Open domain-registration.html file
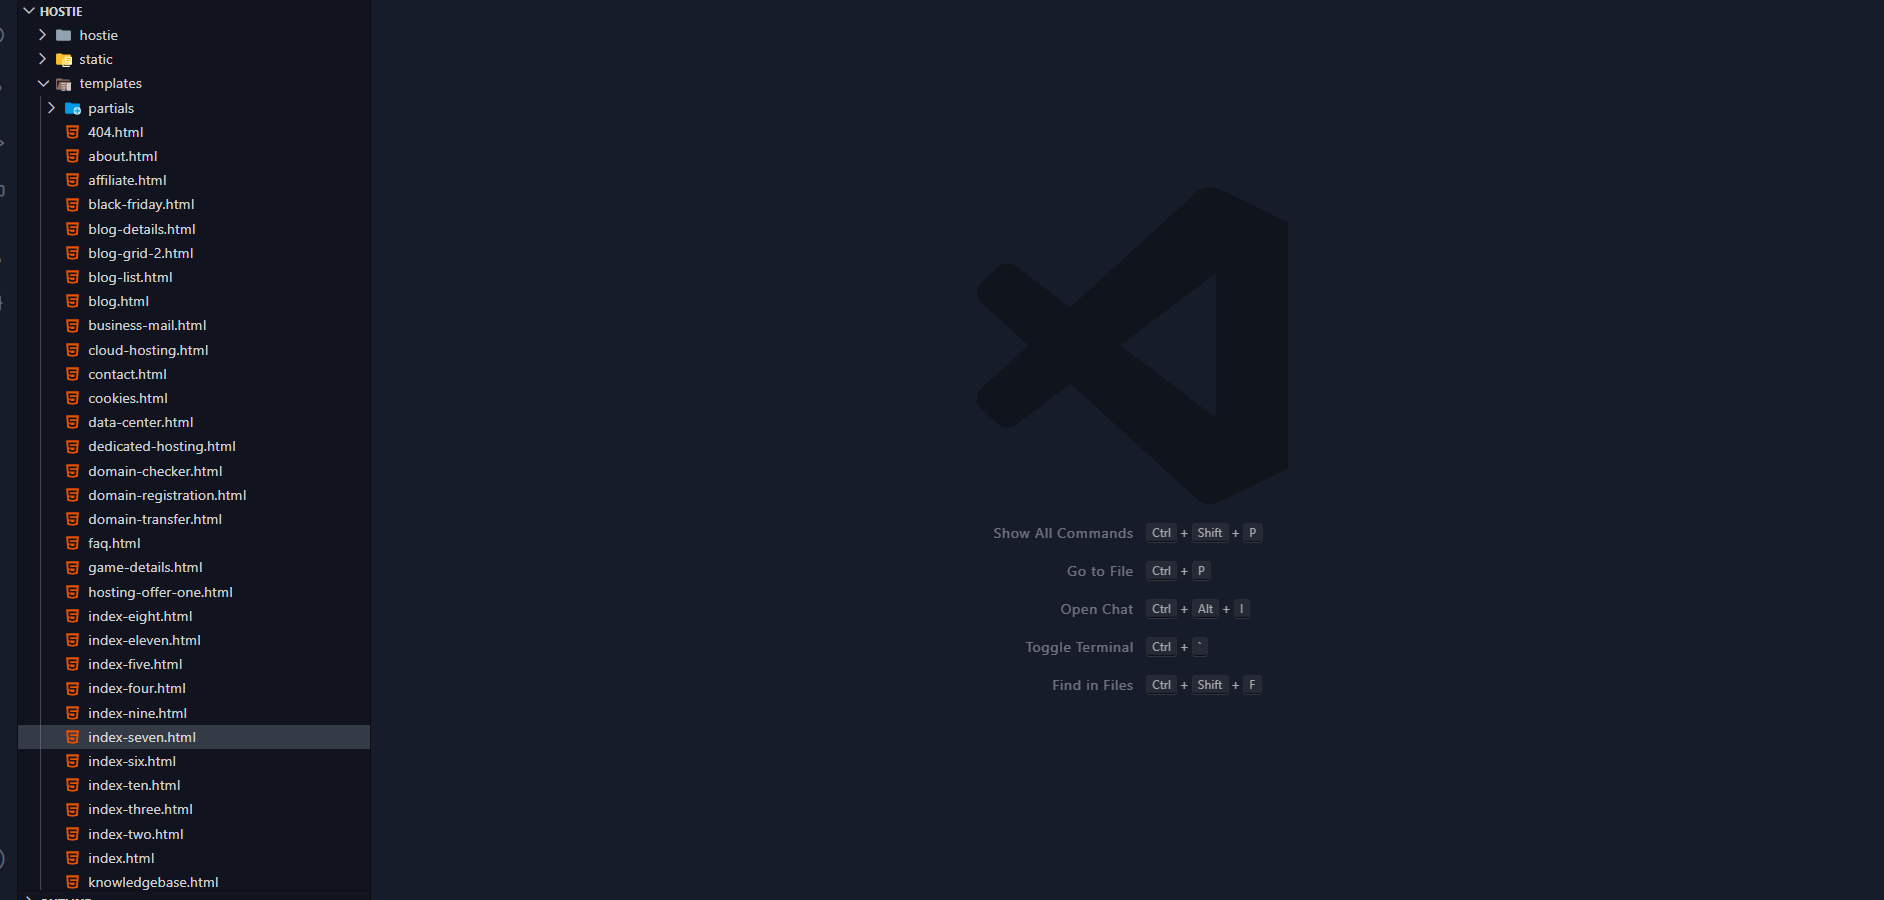This screenshot has height=900, width=1884. pos(167,495)
